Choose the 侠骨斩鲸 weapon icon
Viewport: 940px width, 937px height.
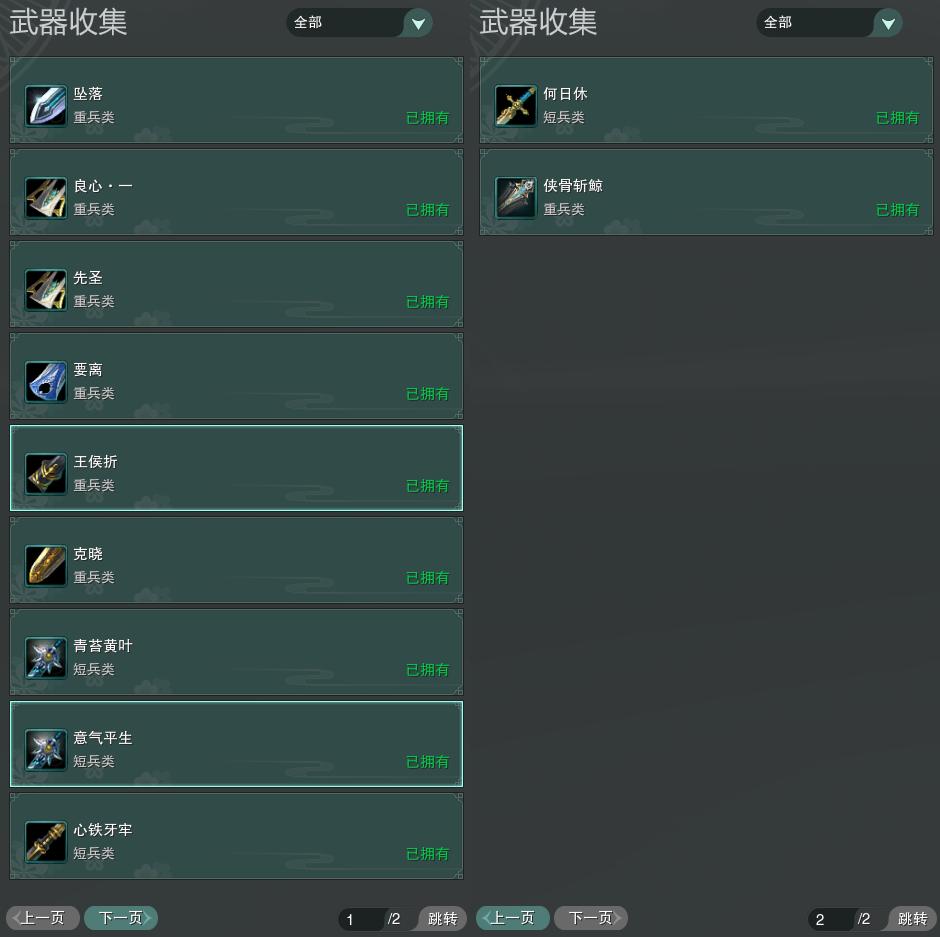coord(516,197)
